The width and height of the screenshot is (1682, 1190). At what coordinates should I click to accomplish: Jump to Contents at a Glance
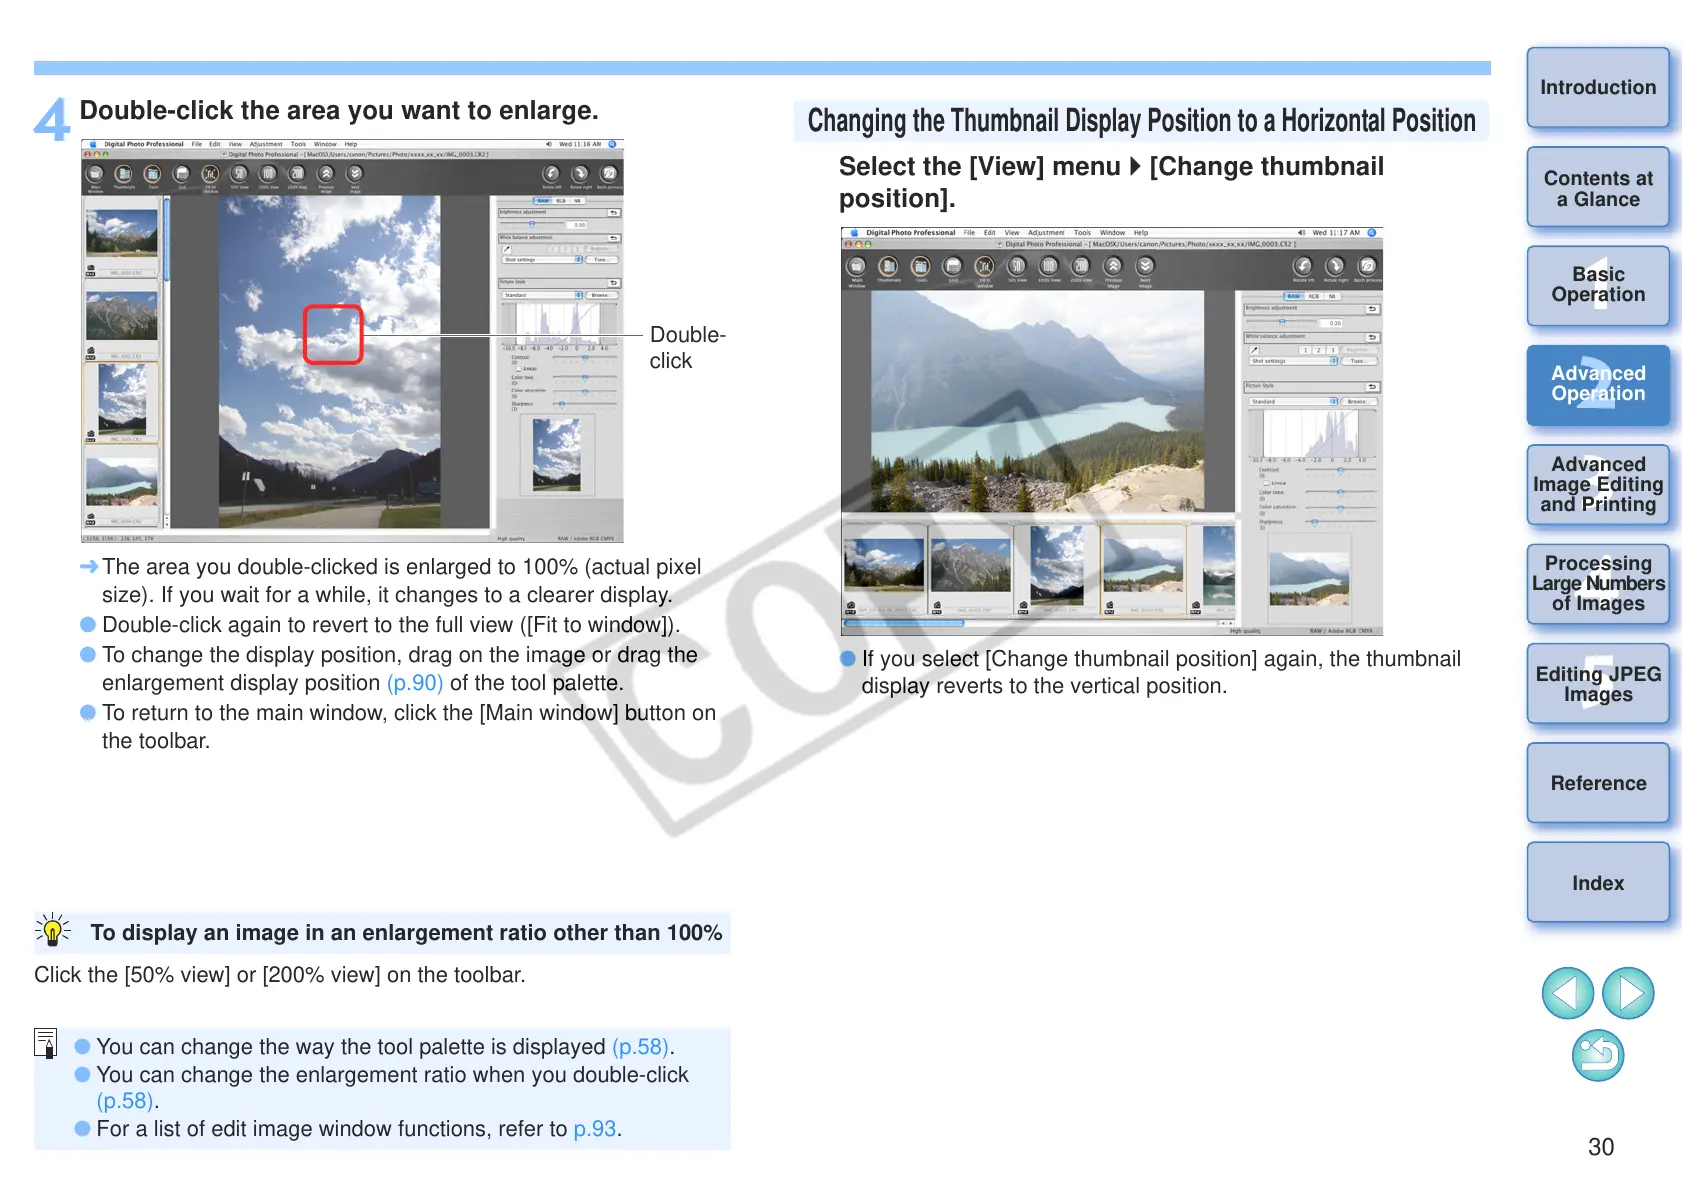tap(1598, 188)
